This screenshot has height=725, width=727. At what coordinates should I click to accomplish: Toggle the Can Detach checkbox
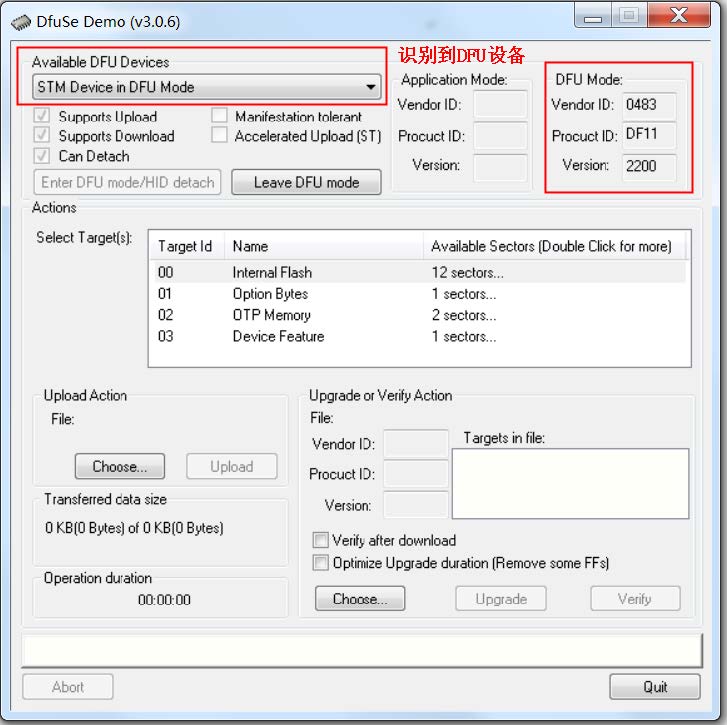click(x=41, y=155)
